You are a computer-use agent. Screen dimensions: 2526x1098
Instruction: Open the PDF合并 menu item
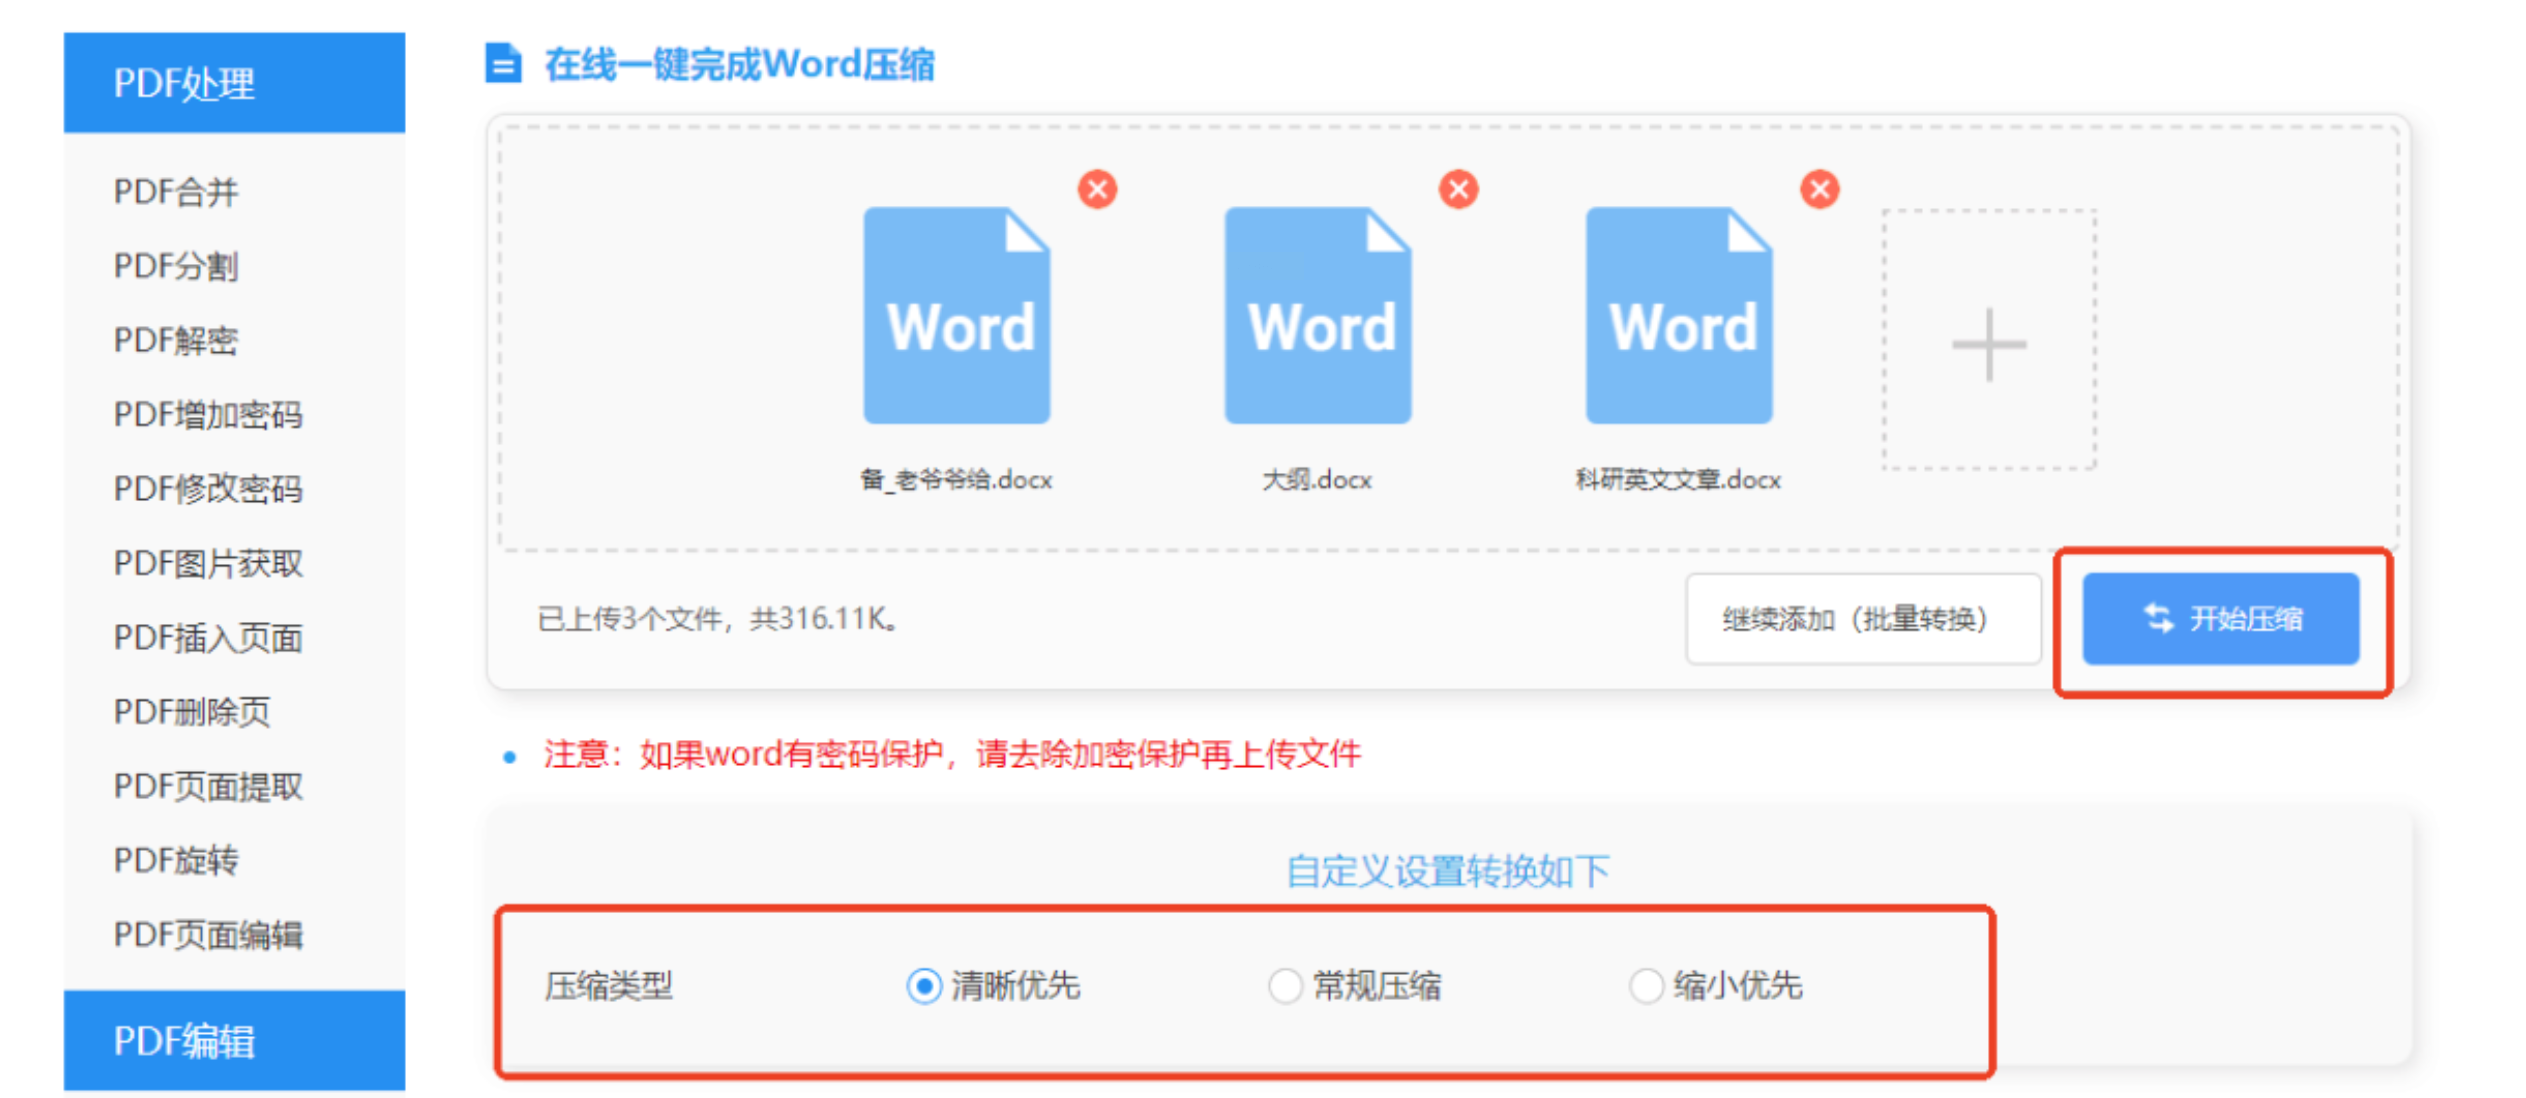click(x=176, y=191)
